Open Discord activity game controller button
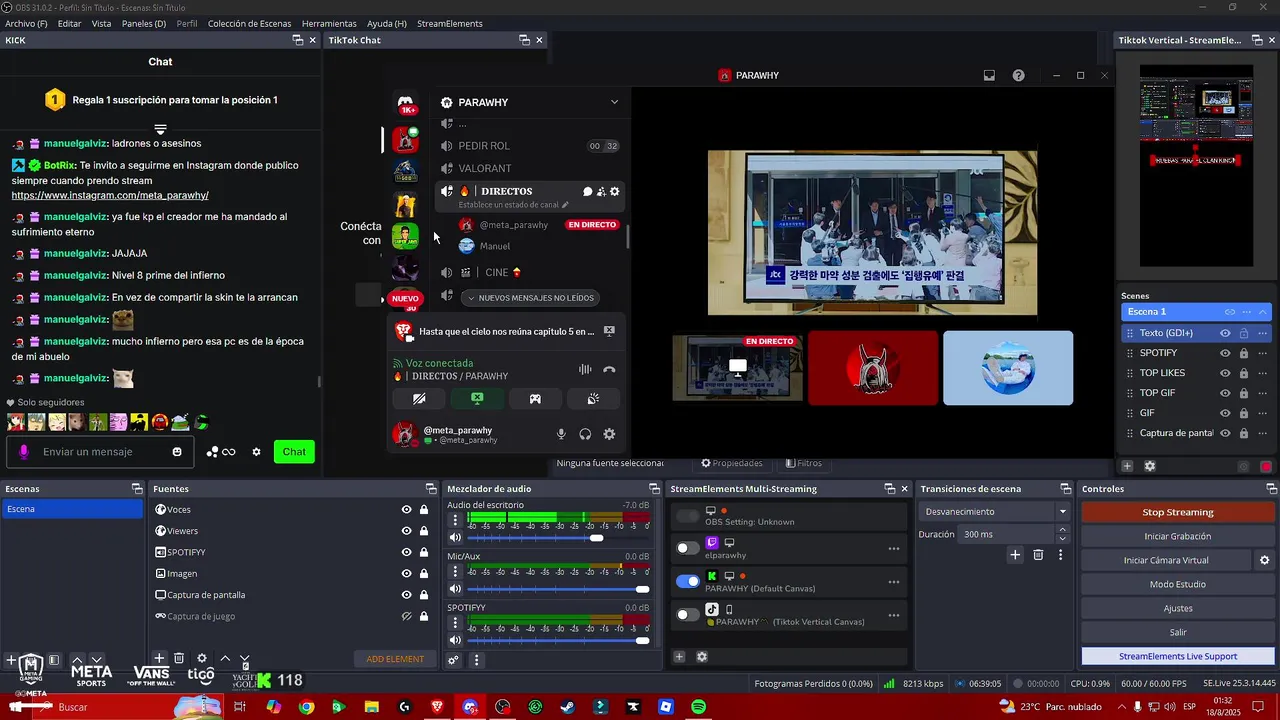This screenshot has width=1280, height=720. pos(535,399)
